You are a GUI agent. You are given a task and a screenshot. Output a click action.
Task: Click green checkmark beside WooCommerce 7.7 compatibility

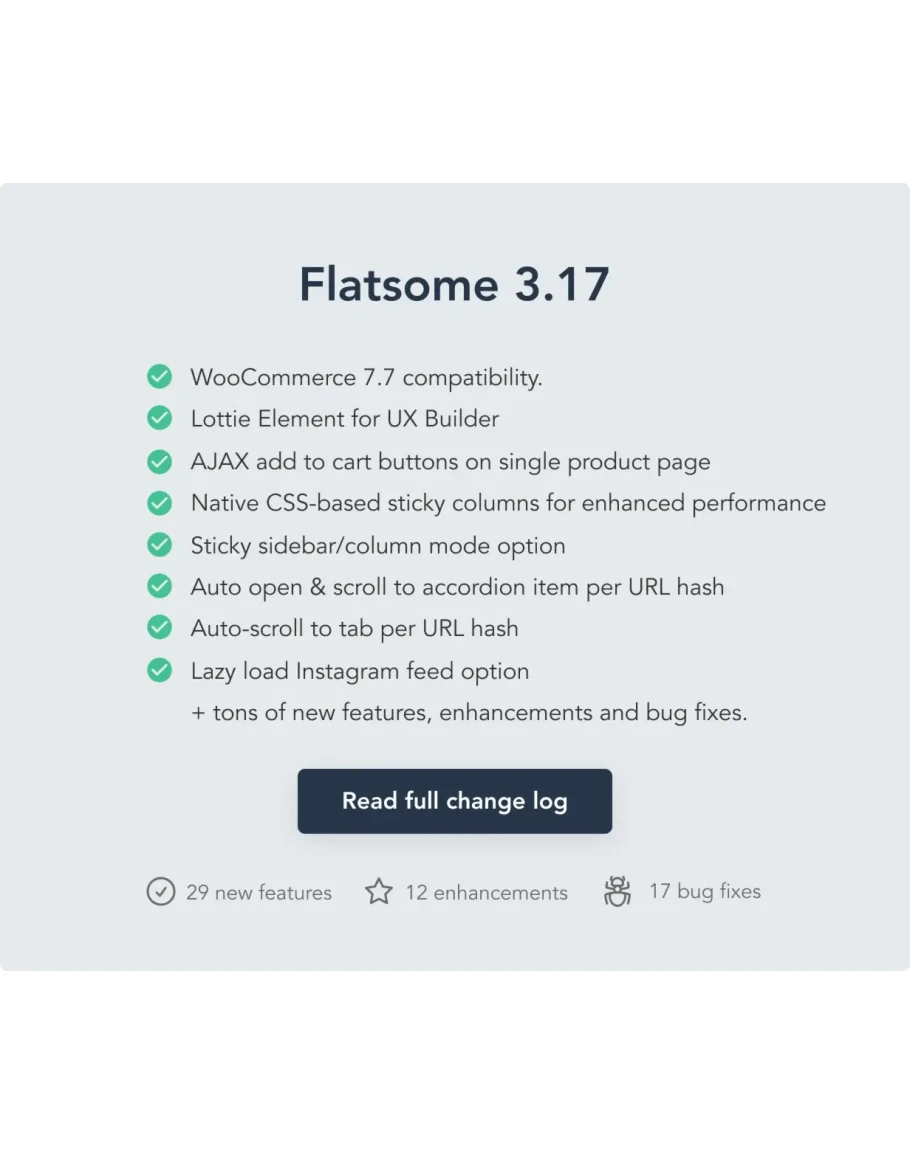(x=159, y=377)
